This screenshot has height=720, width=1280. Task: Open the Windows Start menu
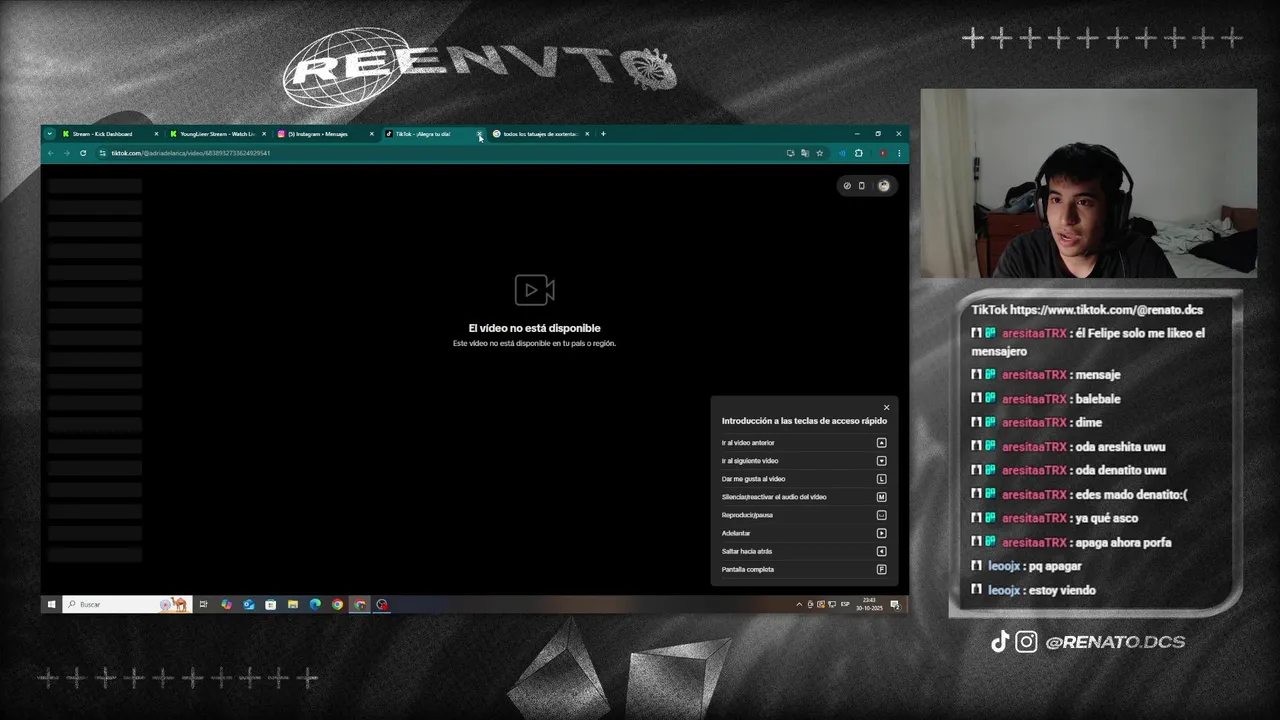51,604
